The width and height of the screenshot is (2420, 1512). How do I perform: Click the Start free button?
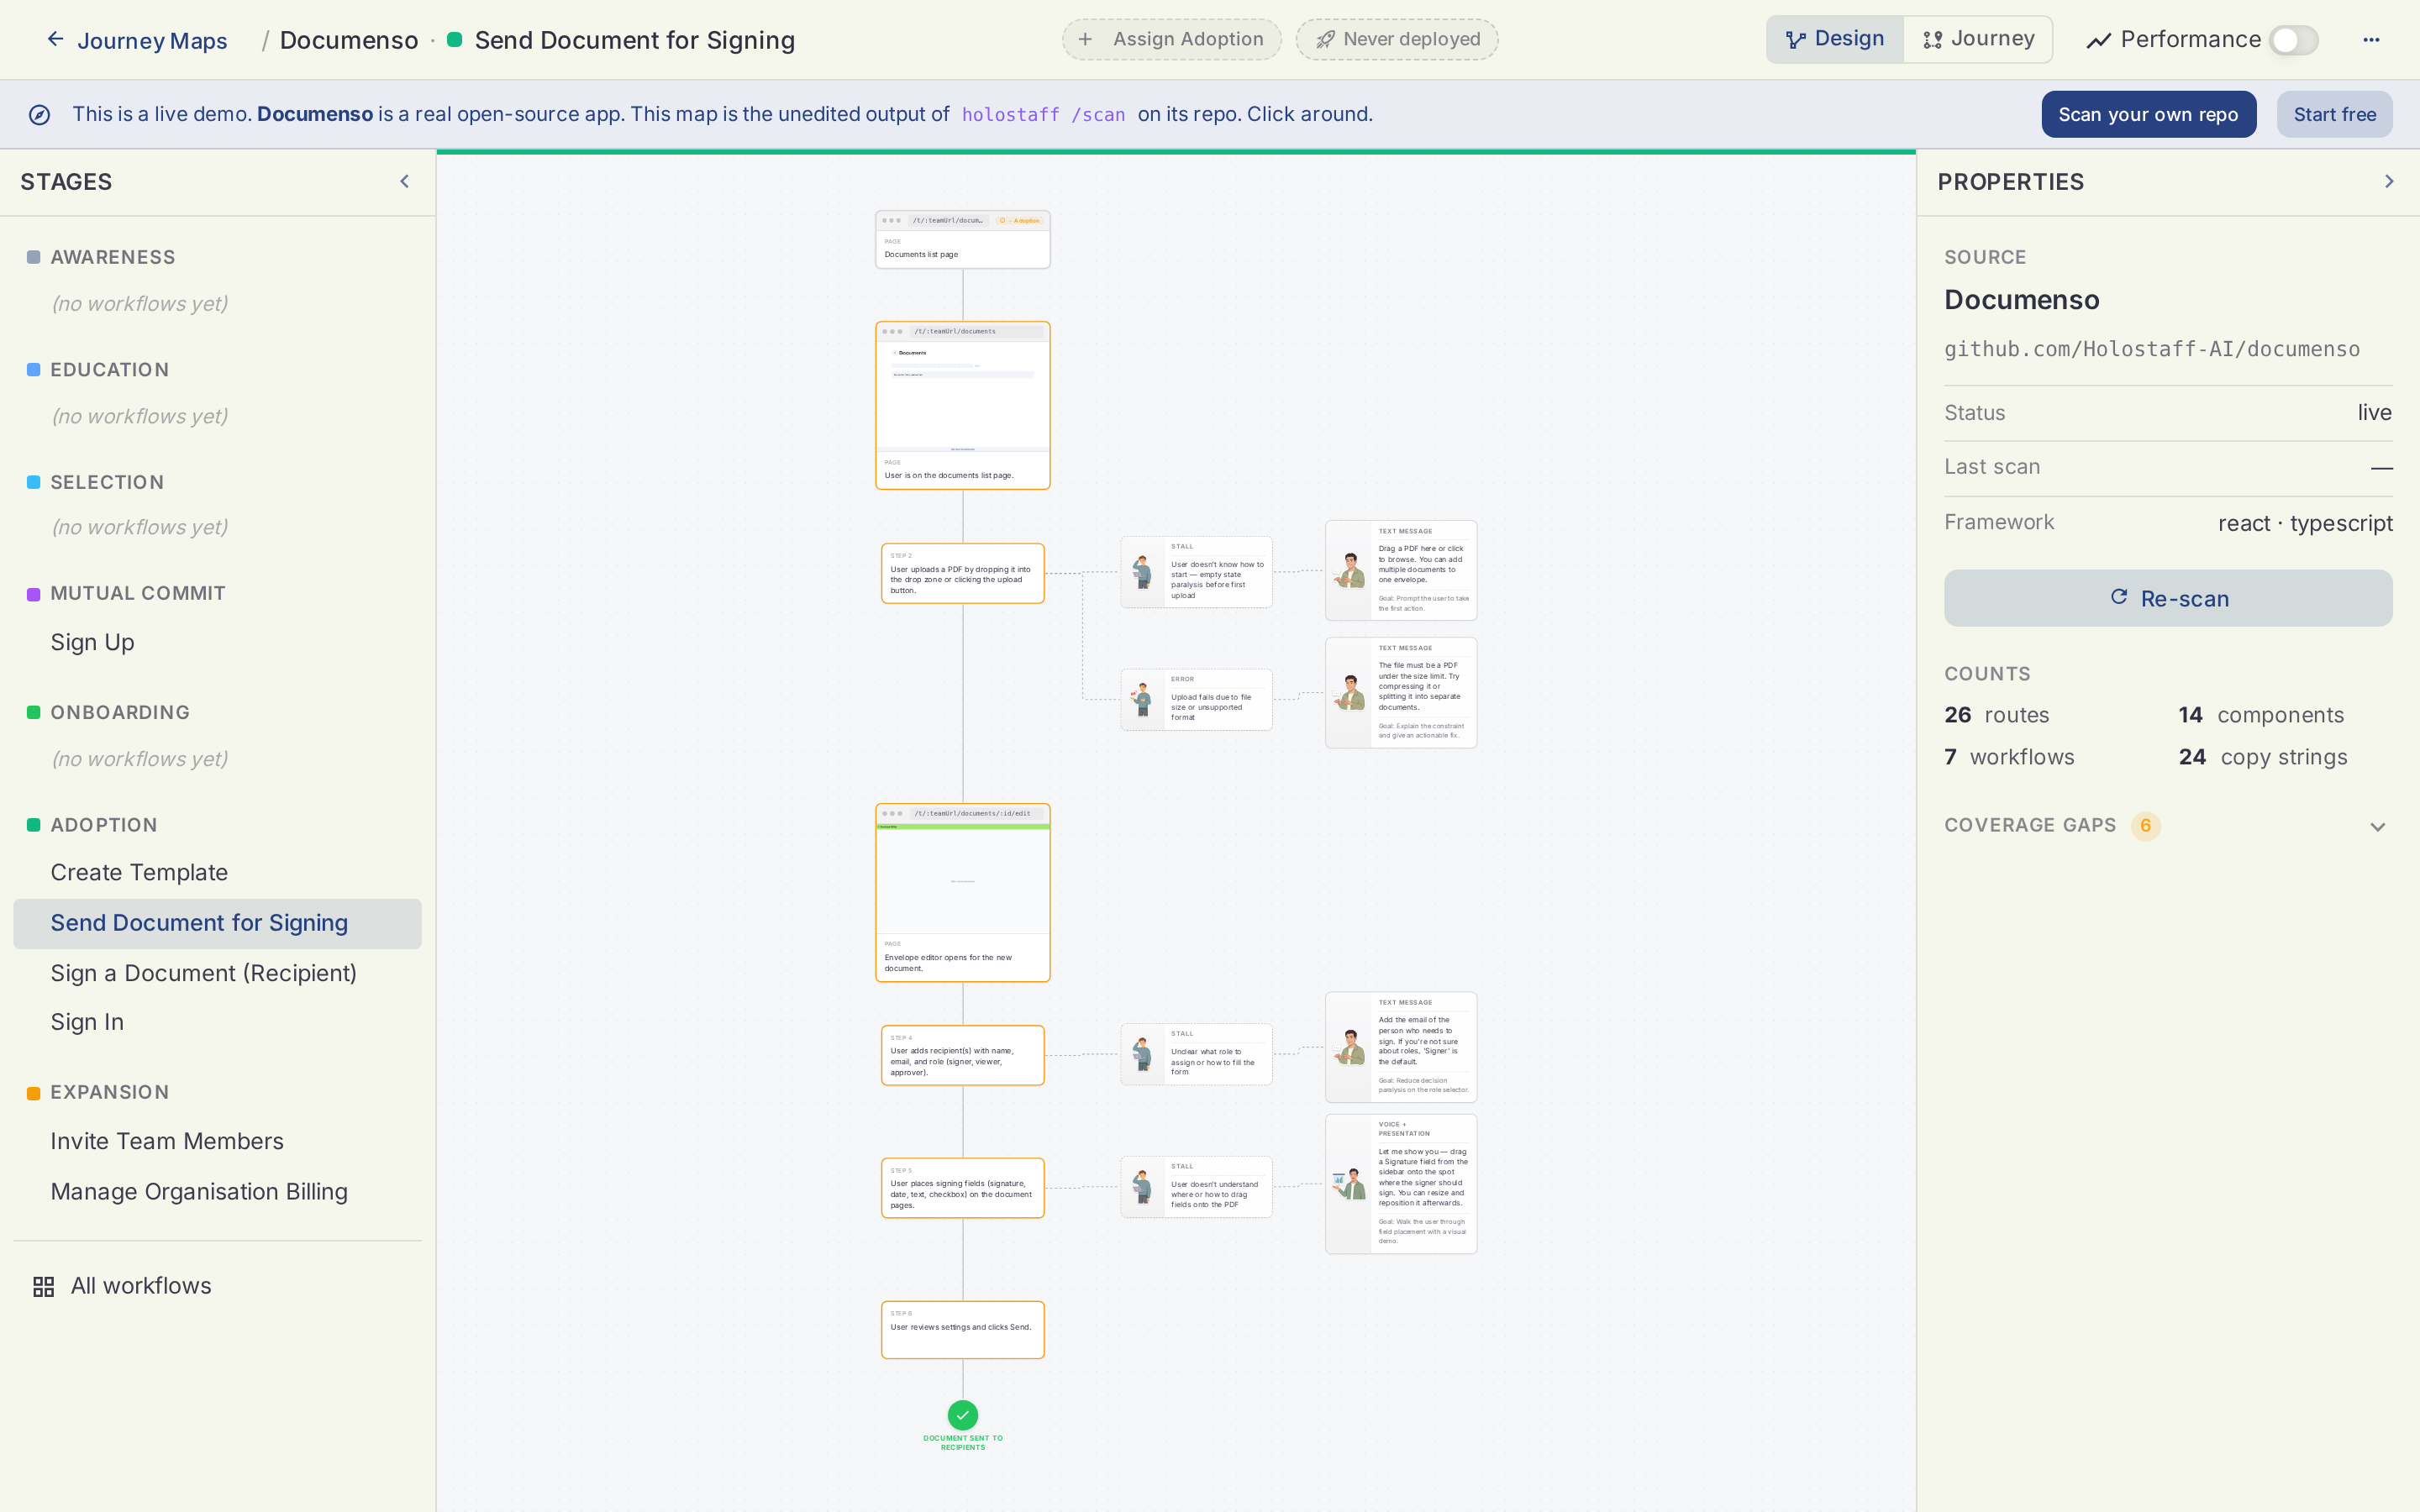[x=2334, y=114]
